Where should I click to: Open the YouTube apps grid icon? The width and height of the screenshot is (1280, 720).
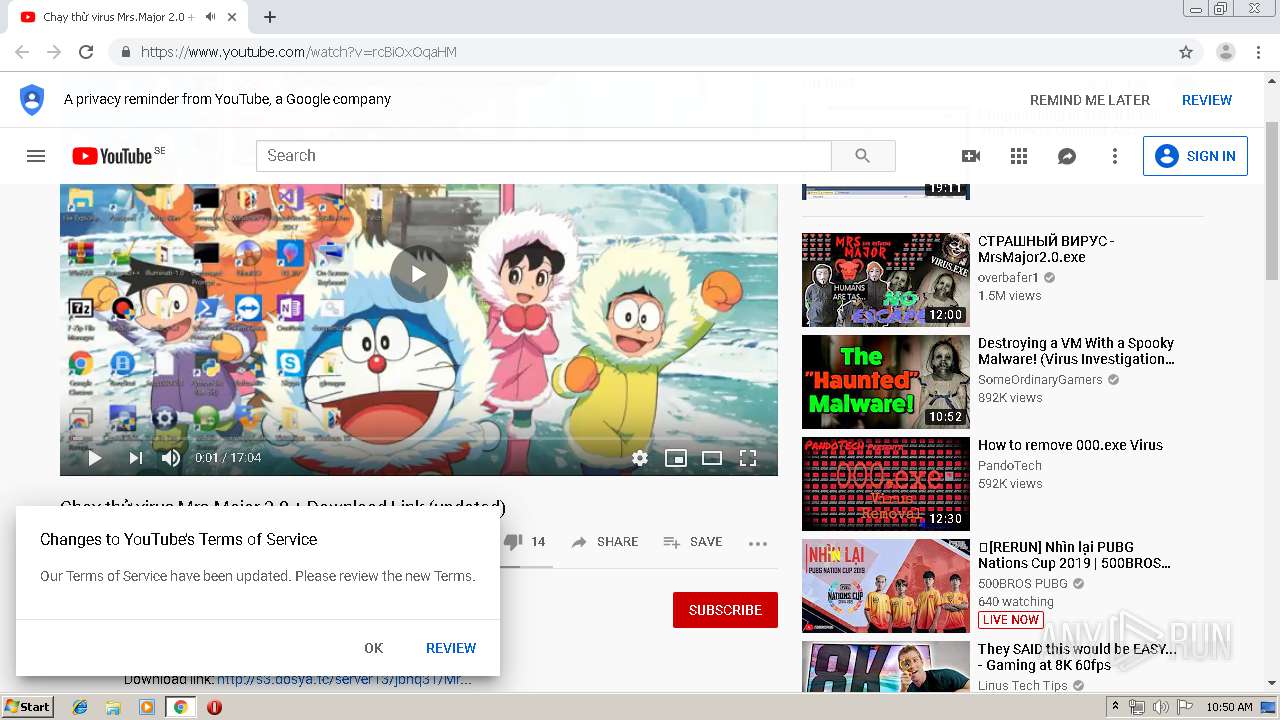pos(1019,156)
